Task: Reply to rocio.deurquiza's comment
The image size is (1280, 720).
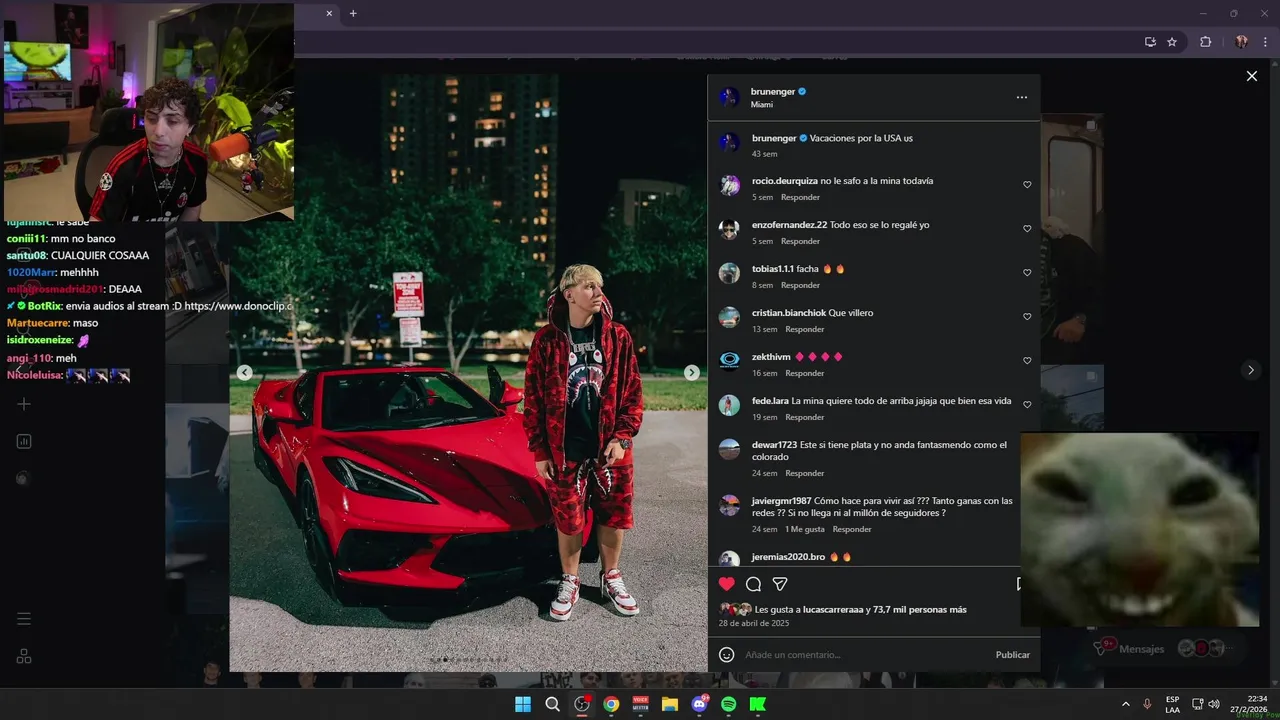Action: click(x=800, y=197)
